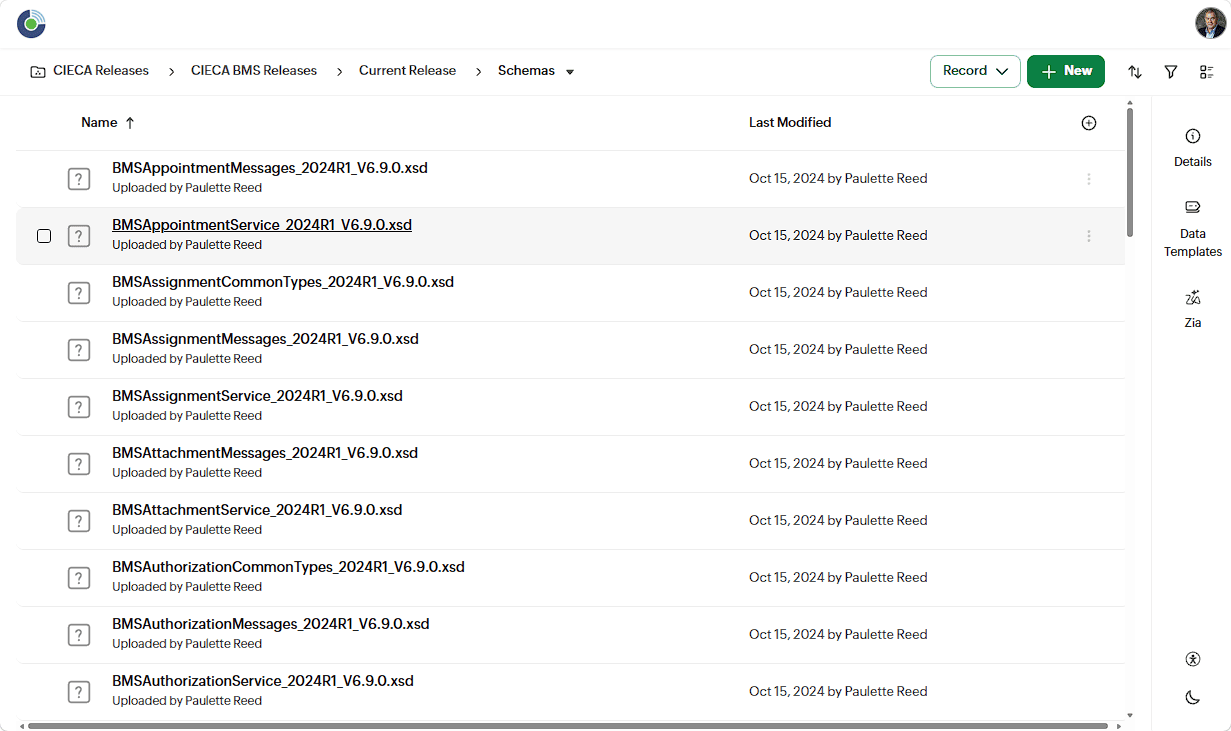1231x731 pixels.
Task: Toggle night mode moon icon
Action: coord(1192,697)
